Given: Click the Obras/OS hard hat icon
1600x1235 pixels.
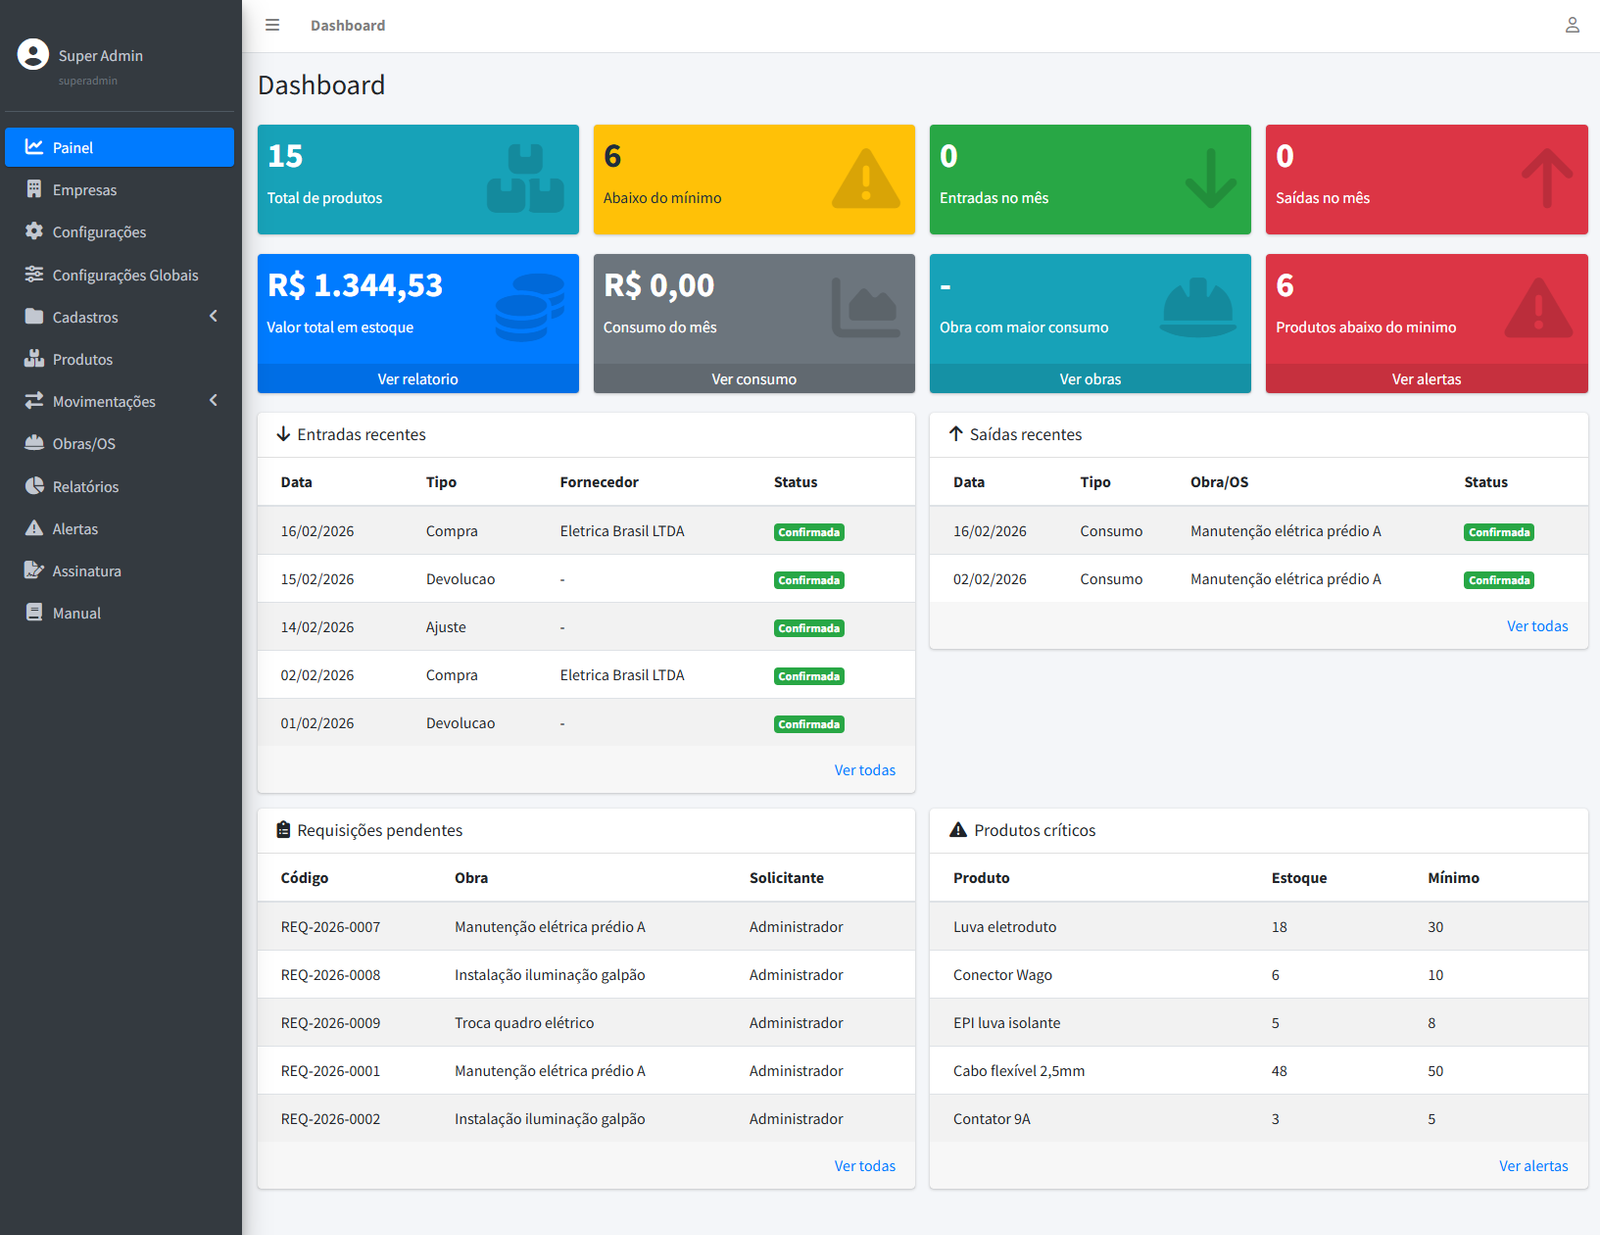Looking at the screenshot, I should click(33, 443).
